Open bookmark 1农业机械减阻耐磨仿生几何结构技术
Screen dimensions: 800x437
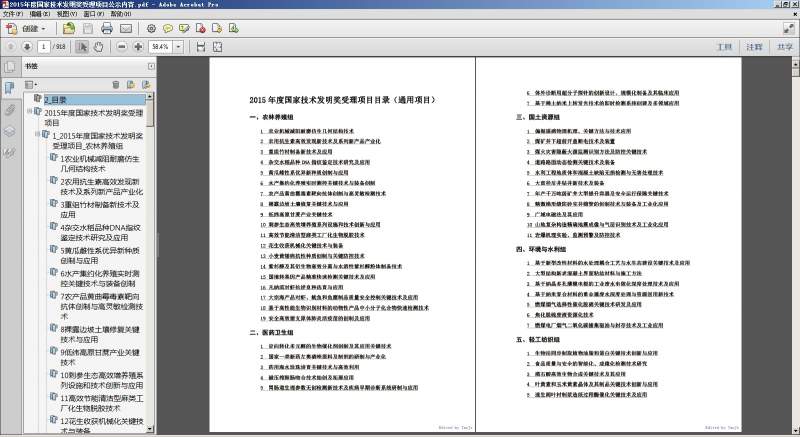click(99, 164)
